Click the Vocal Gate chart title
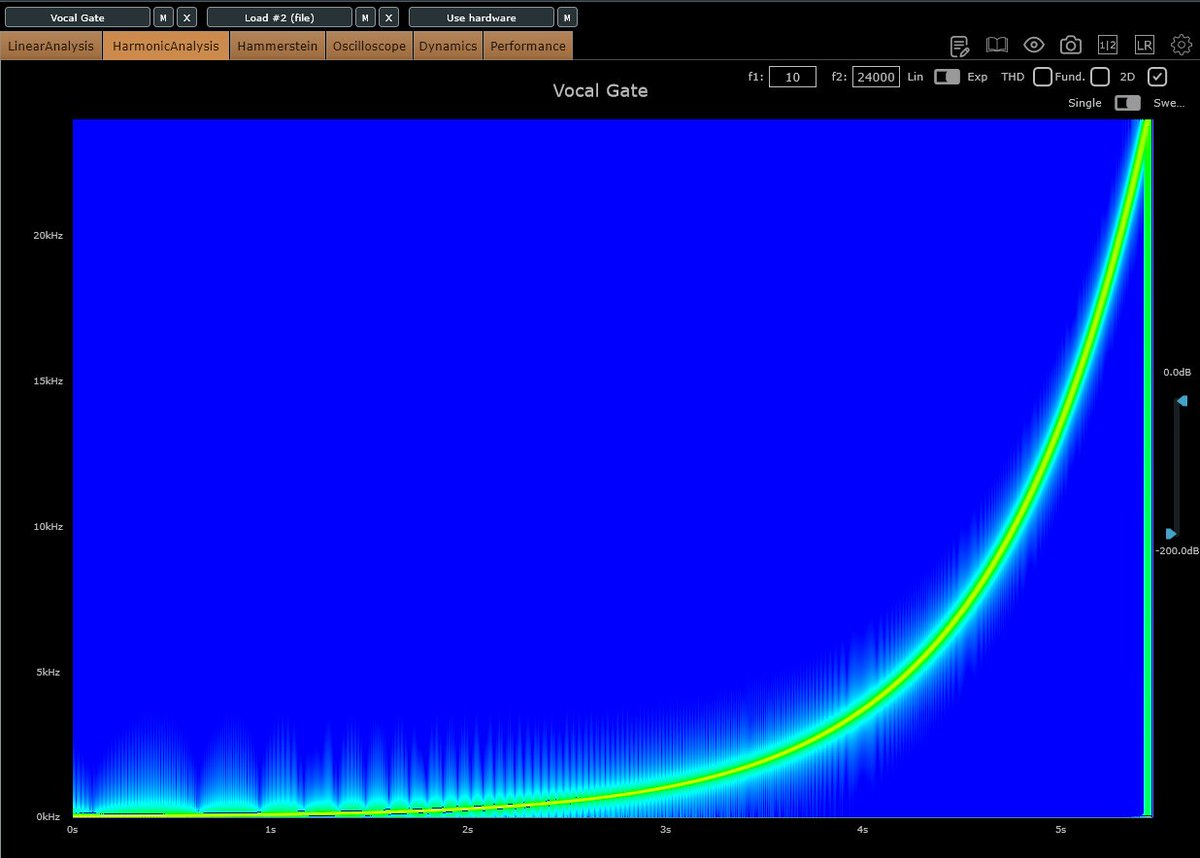Viewport: 1200px width, 858px height. tap(600, 91)
